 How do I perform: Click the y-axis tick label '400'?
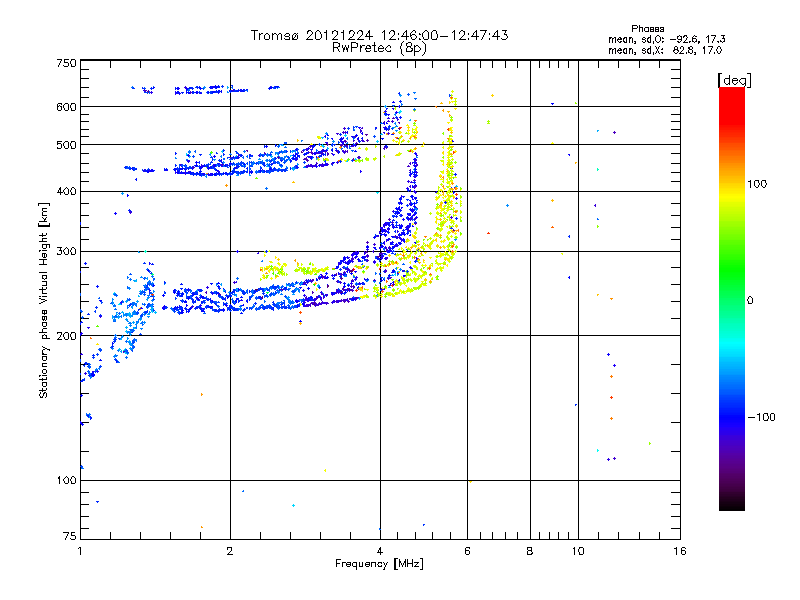[66, 191]
